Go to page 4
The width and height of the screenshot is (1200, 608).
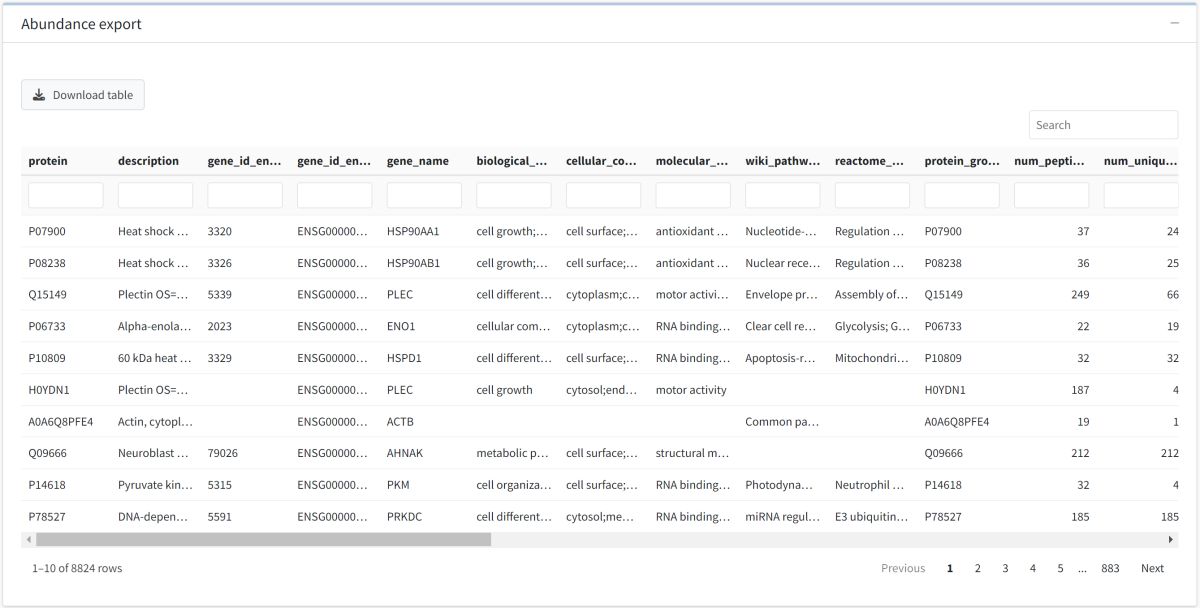tap(1032, 568)
